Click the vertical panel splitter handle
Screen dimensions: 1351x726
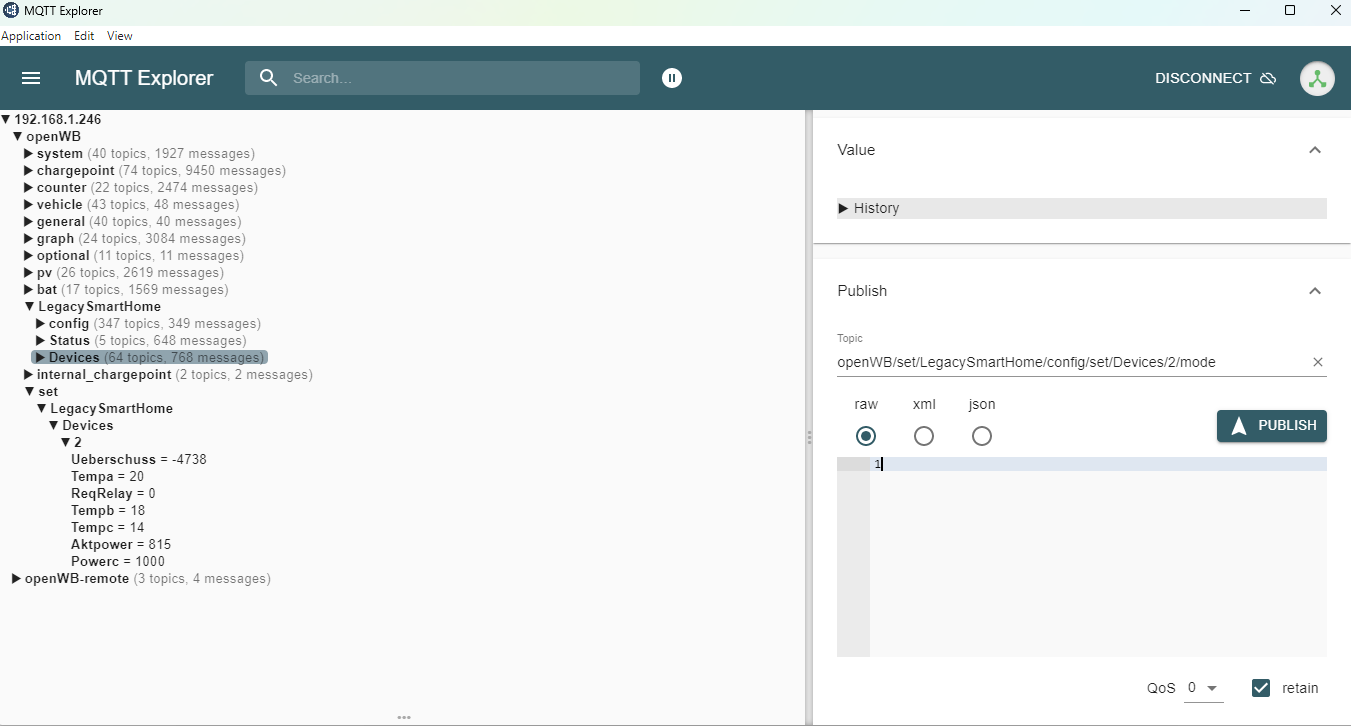pos(809,437)
